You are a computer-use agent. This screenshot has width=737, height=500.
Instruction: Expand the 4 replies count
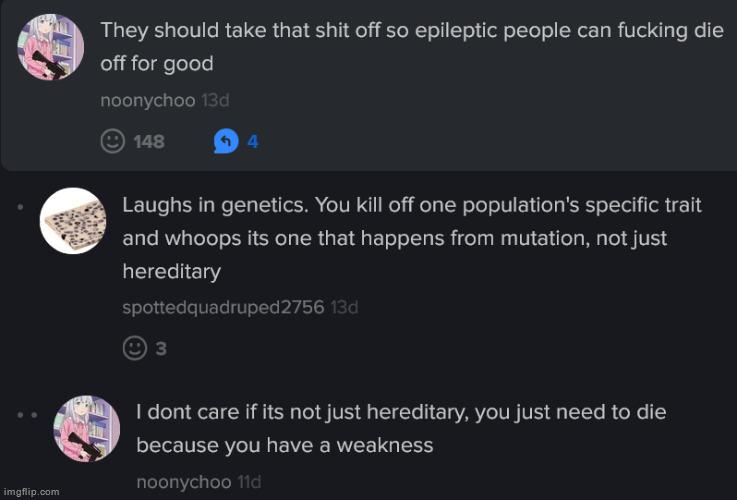[x=253, y=141]
